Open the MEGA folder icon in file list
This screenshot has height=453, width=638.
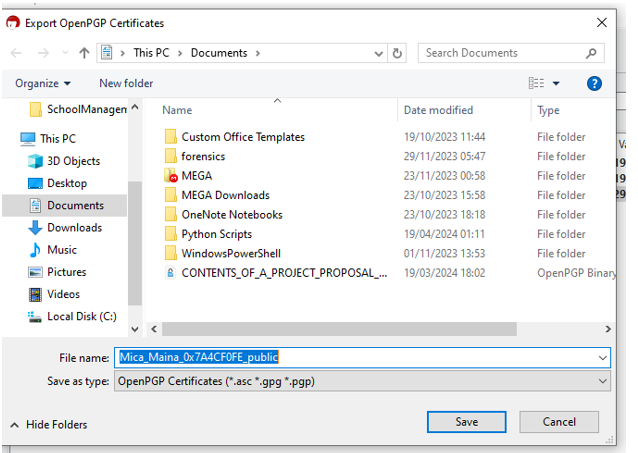[x=171, y=176]
